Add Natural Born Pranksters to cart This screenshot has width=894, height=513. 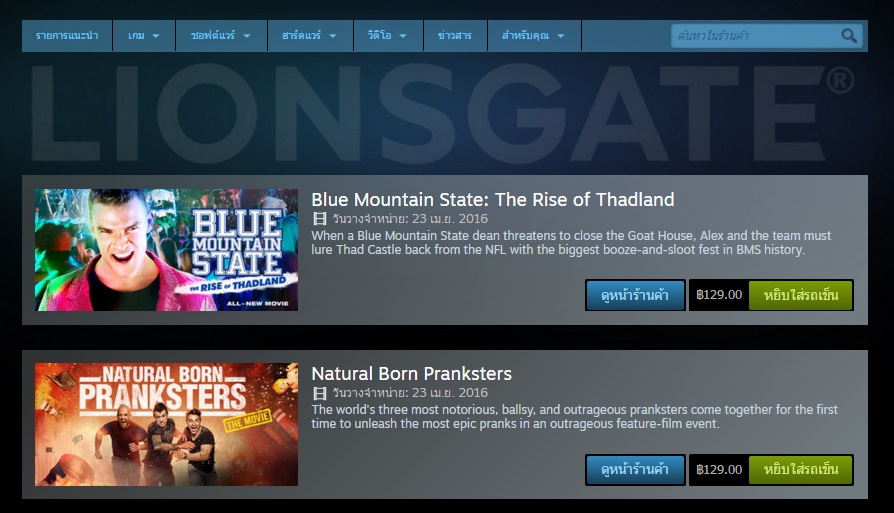click(x=800, y=470)
